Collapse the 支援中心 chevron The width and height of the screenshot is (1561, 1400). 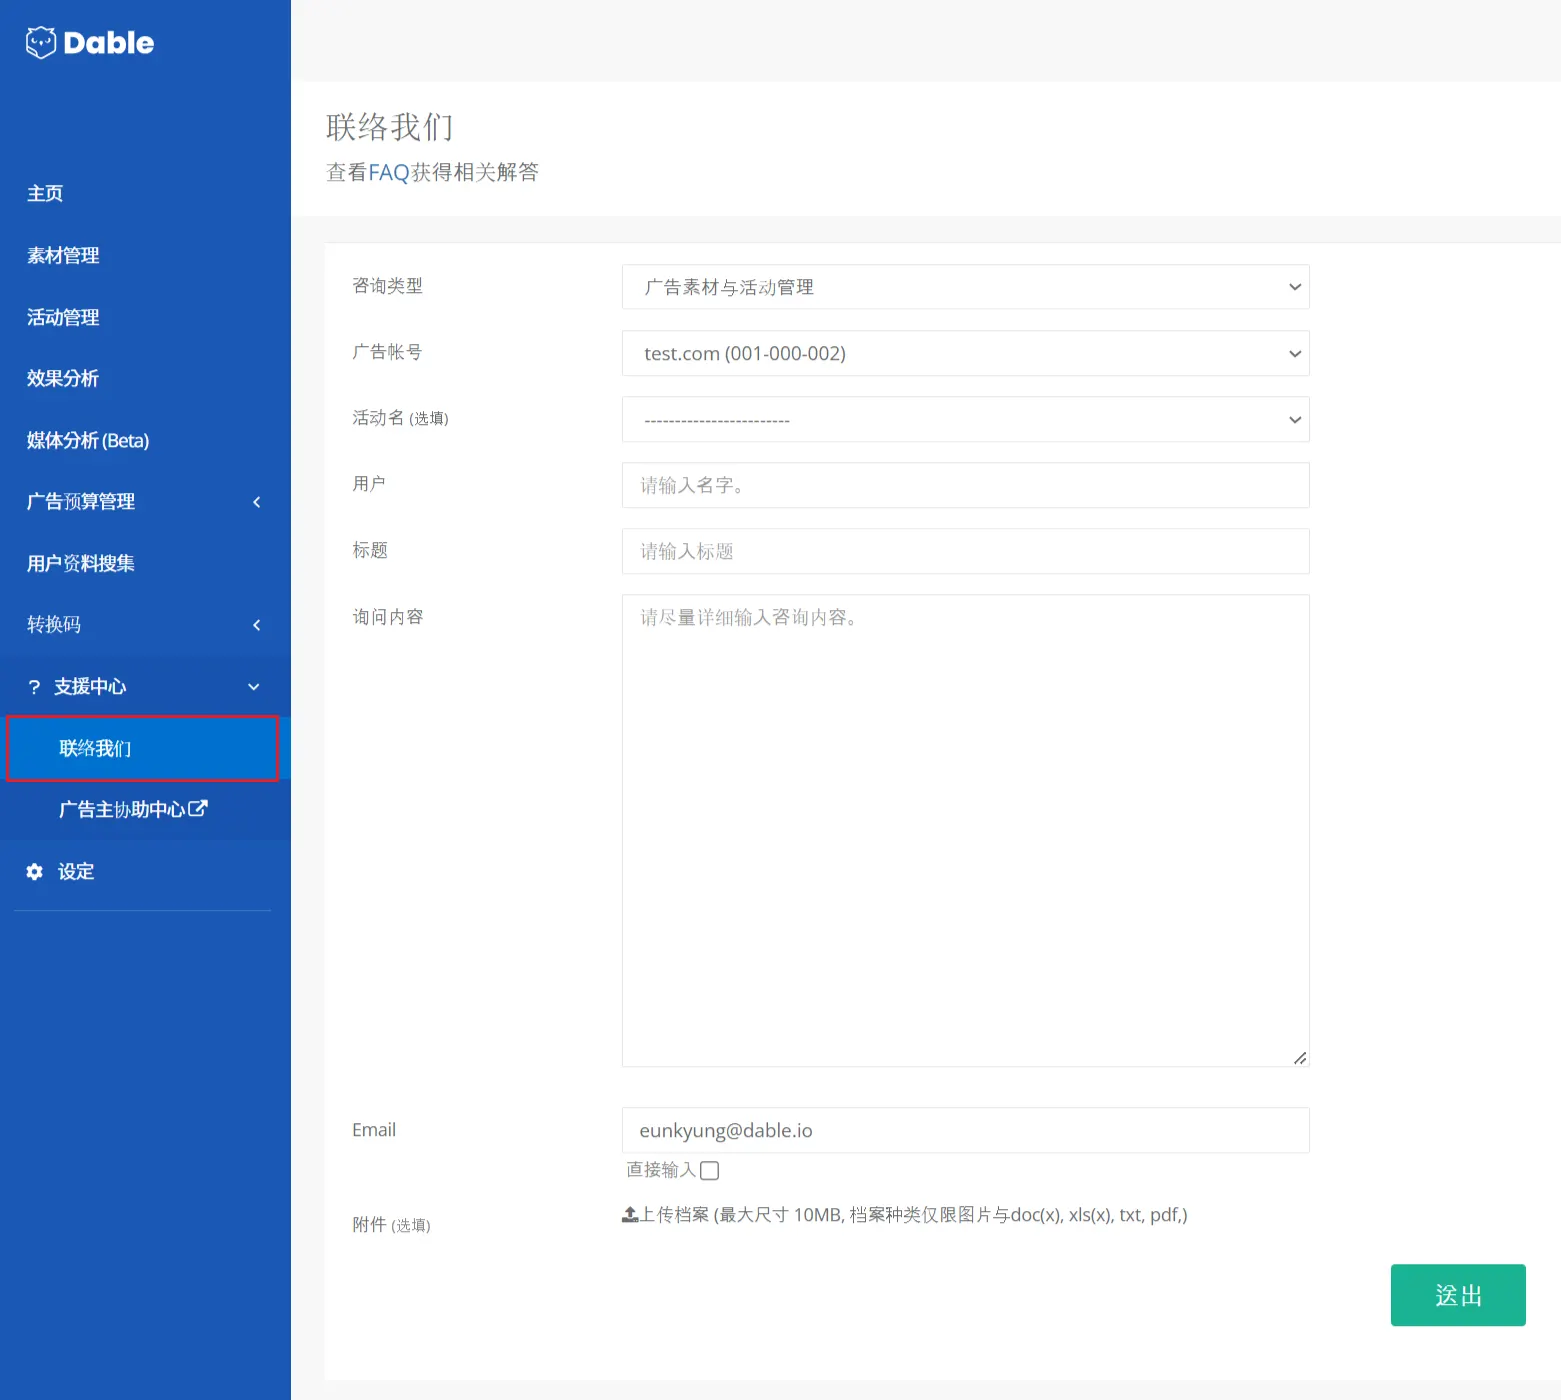pyautogui.click(x=254, y=687)
